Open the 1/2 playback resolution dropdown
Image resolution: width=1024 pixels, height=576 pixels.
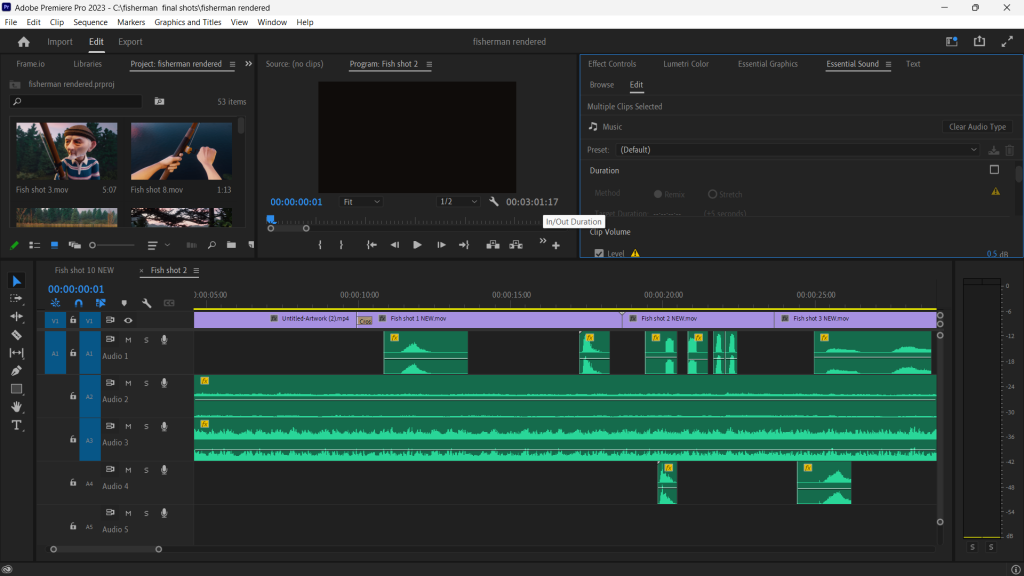(458, 202)
